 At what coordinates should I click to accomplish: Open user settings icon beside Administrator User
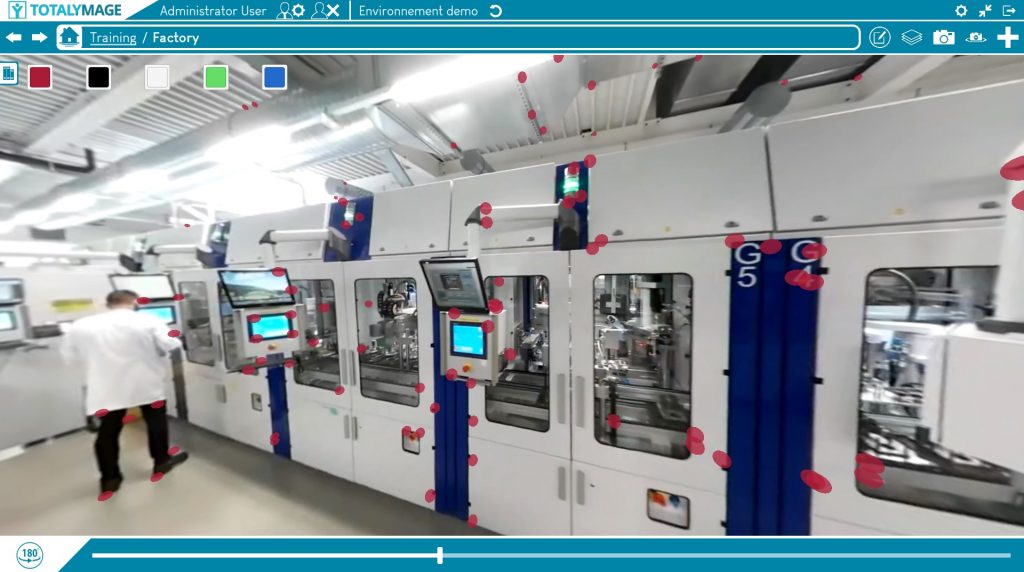[291, 10]
